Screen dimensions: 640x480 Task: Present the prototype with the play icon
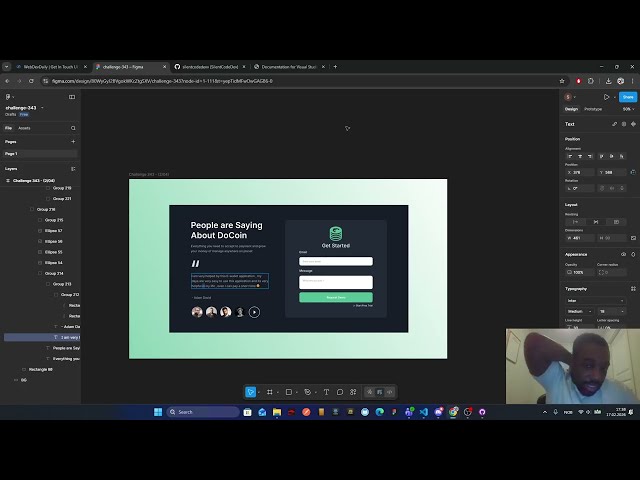point(606,97)
